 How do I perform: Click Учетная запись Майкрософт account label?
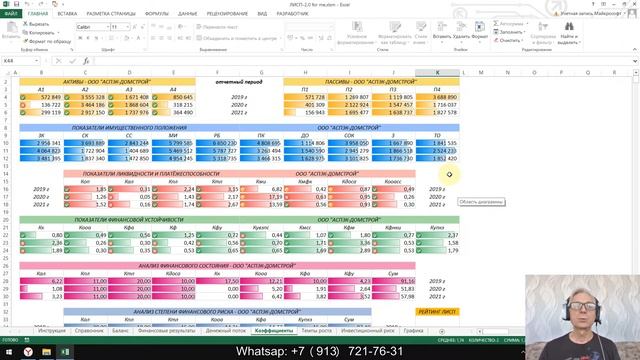(x=591, y=13)
